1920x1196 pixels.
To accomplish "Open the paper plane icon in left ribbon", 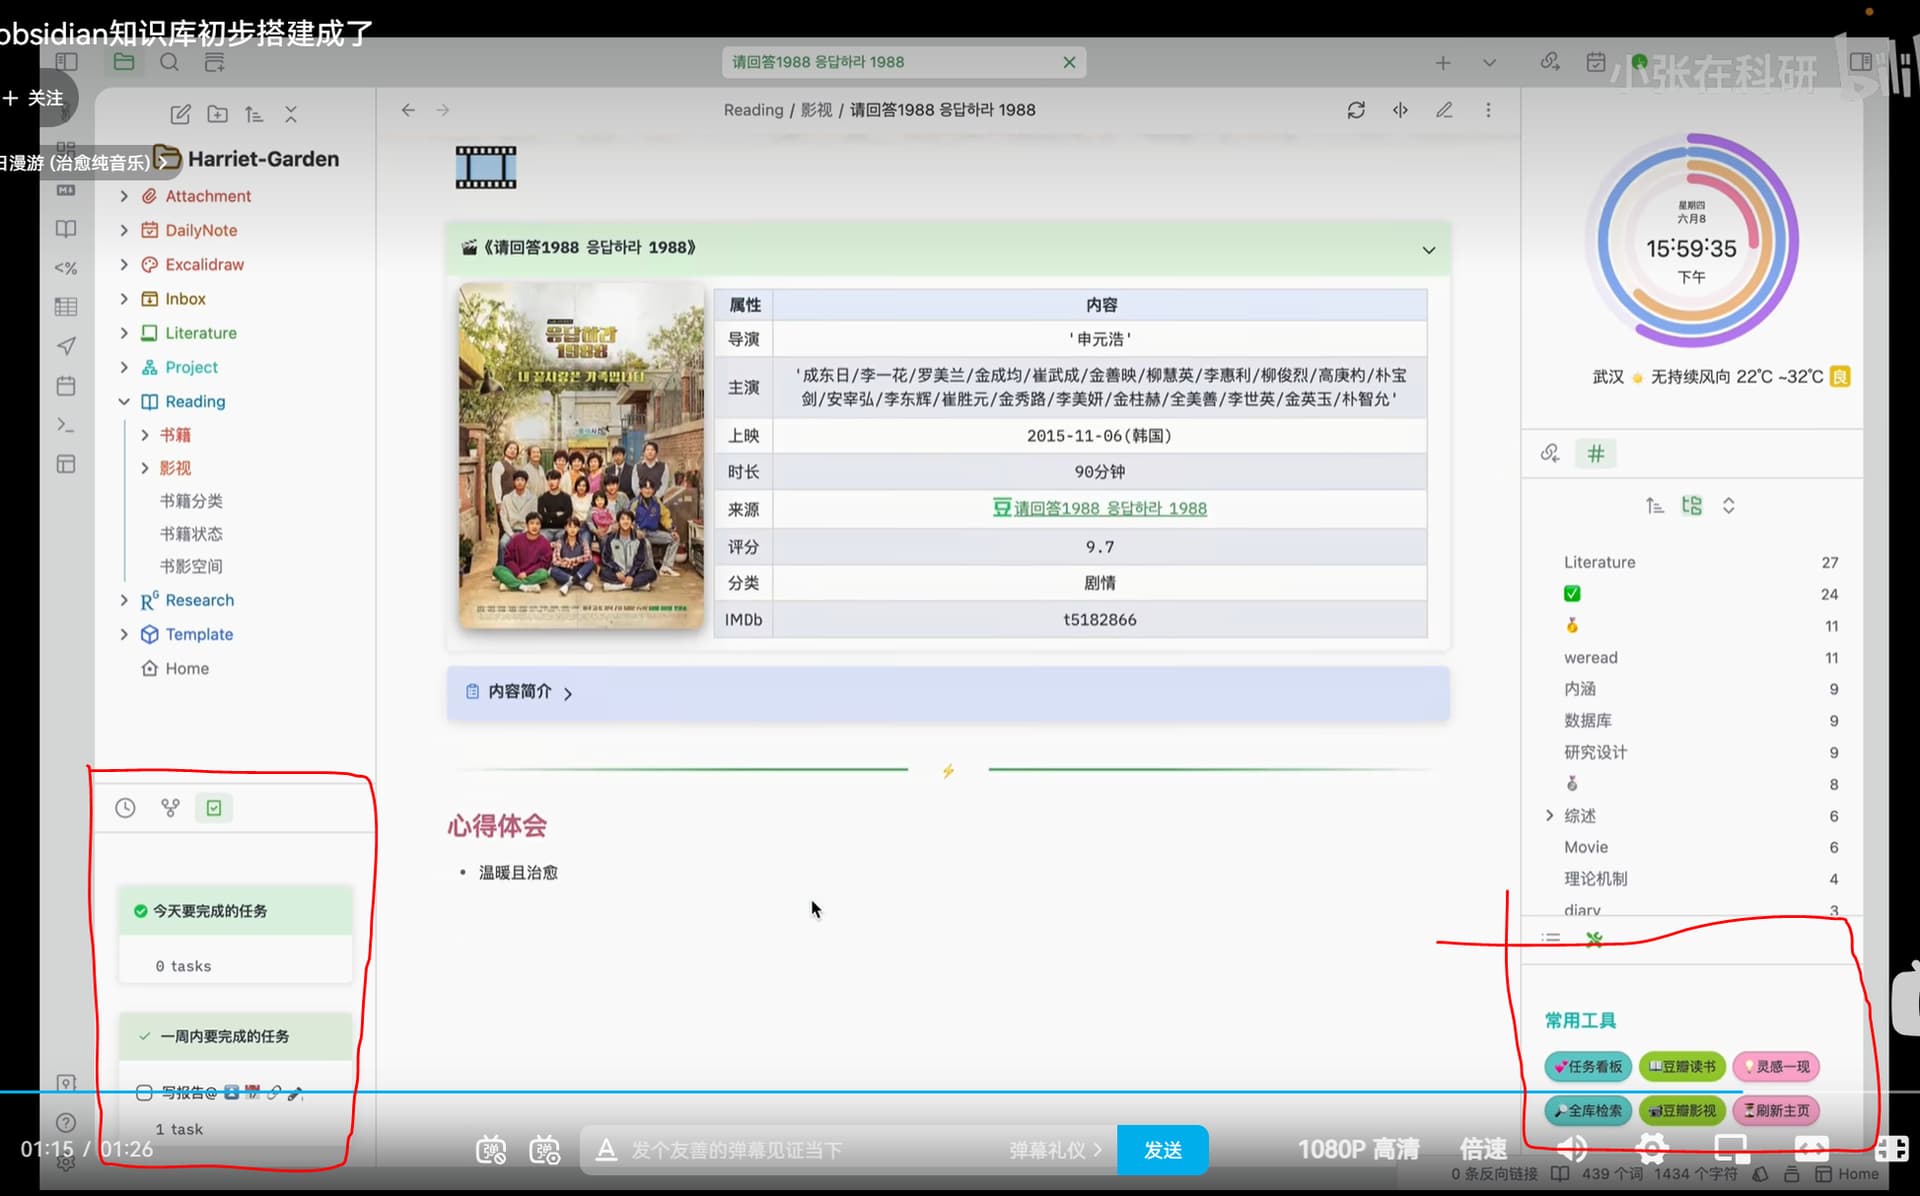I will click(66, 346).
